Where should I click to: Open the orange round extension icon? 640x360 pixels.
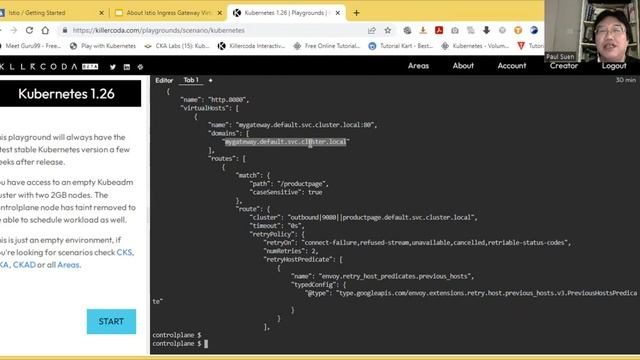[518, 30]
